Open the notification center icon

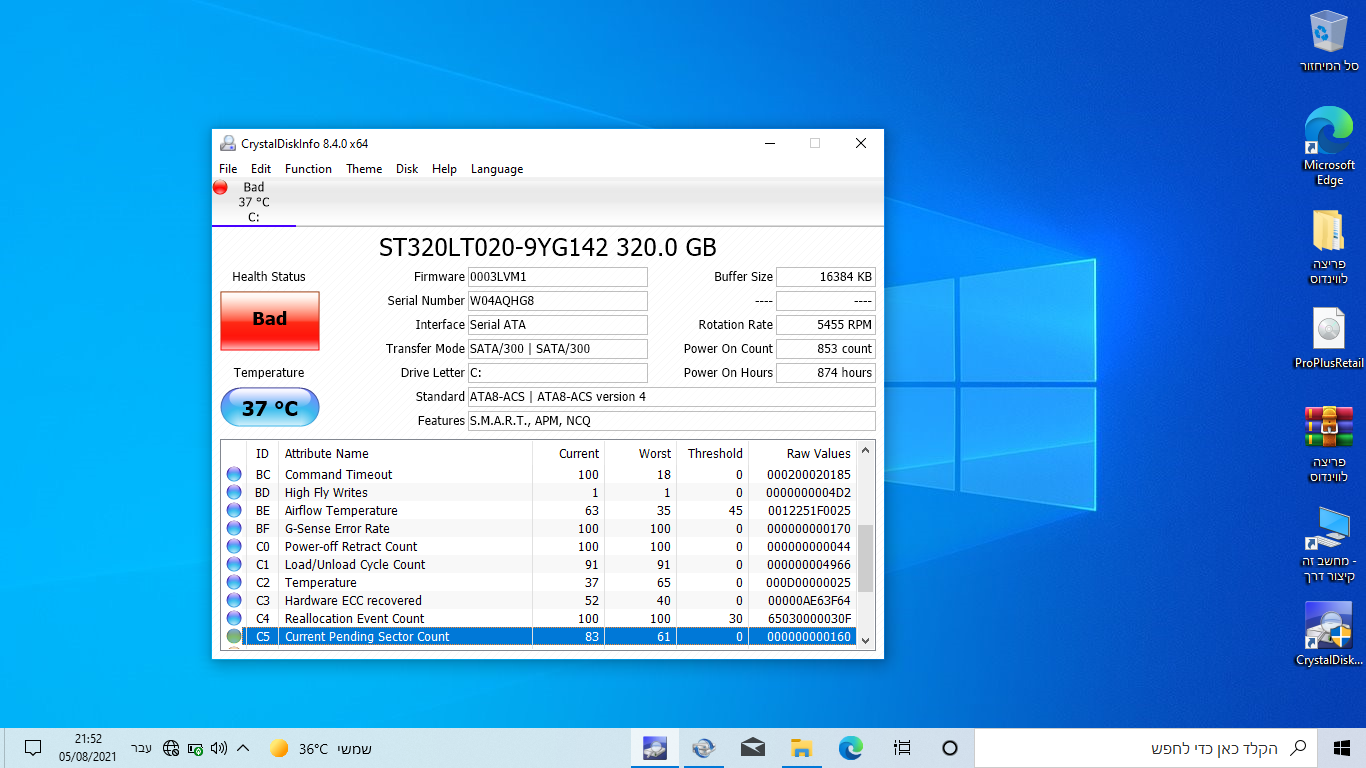pyautogui.click(x=33, y=748)
